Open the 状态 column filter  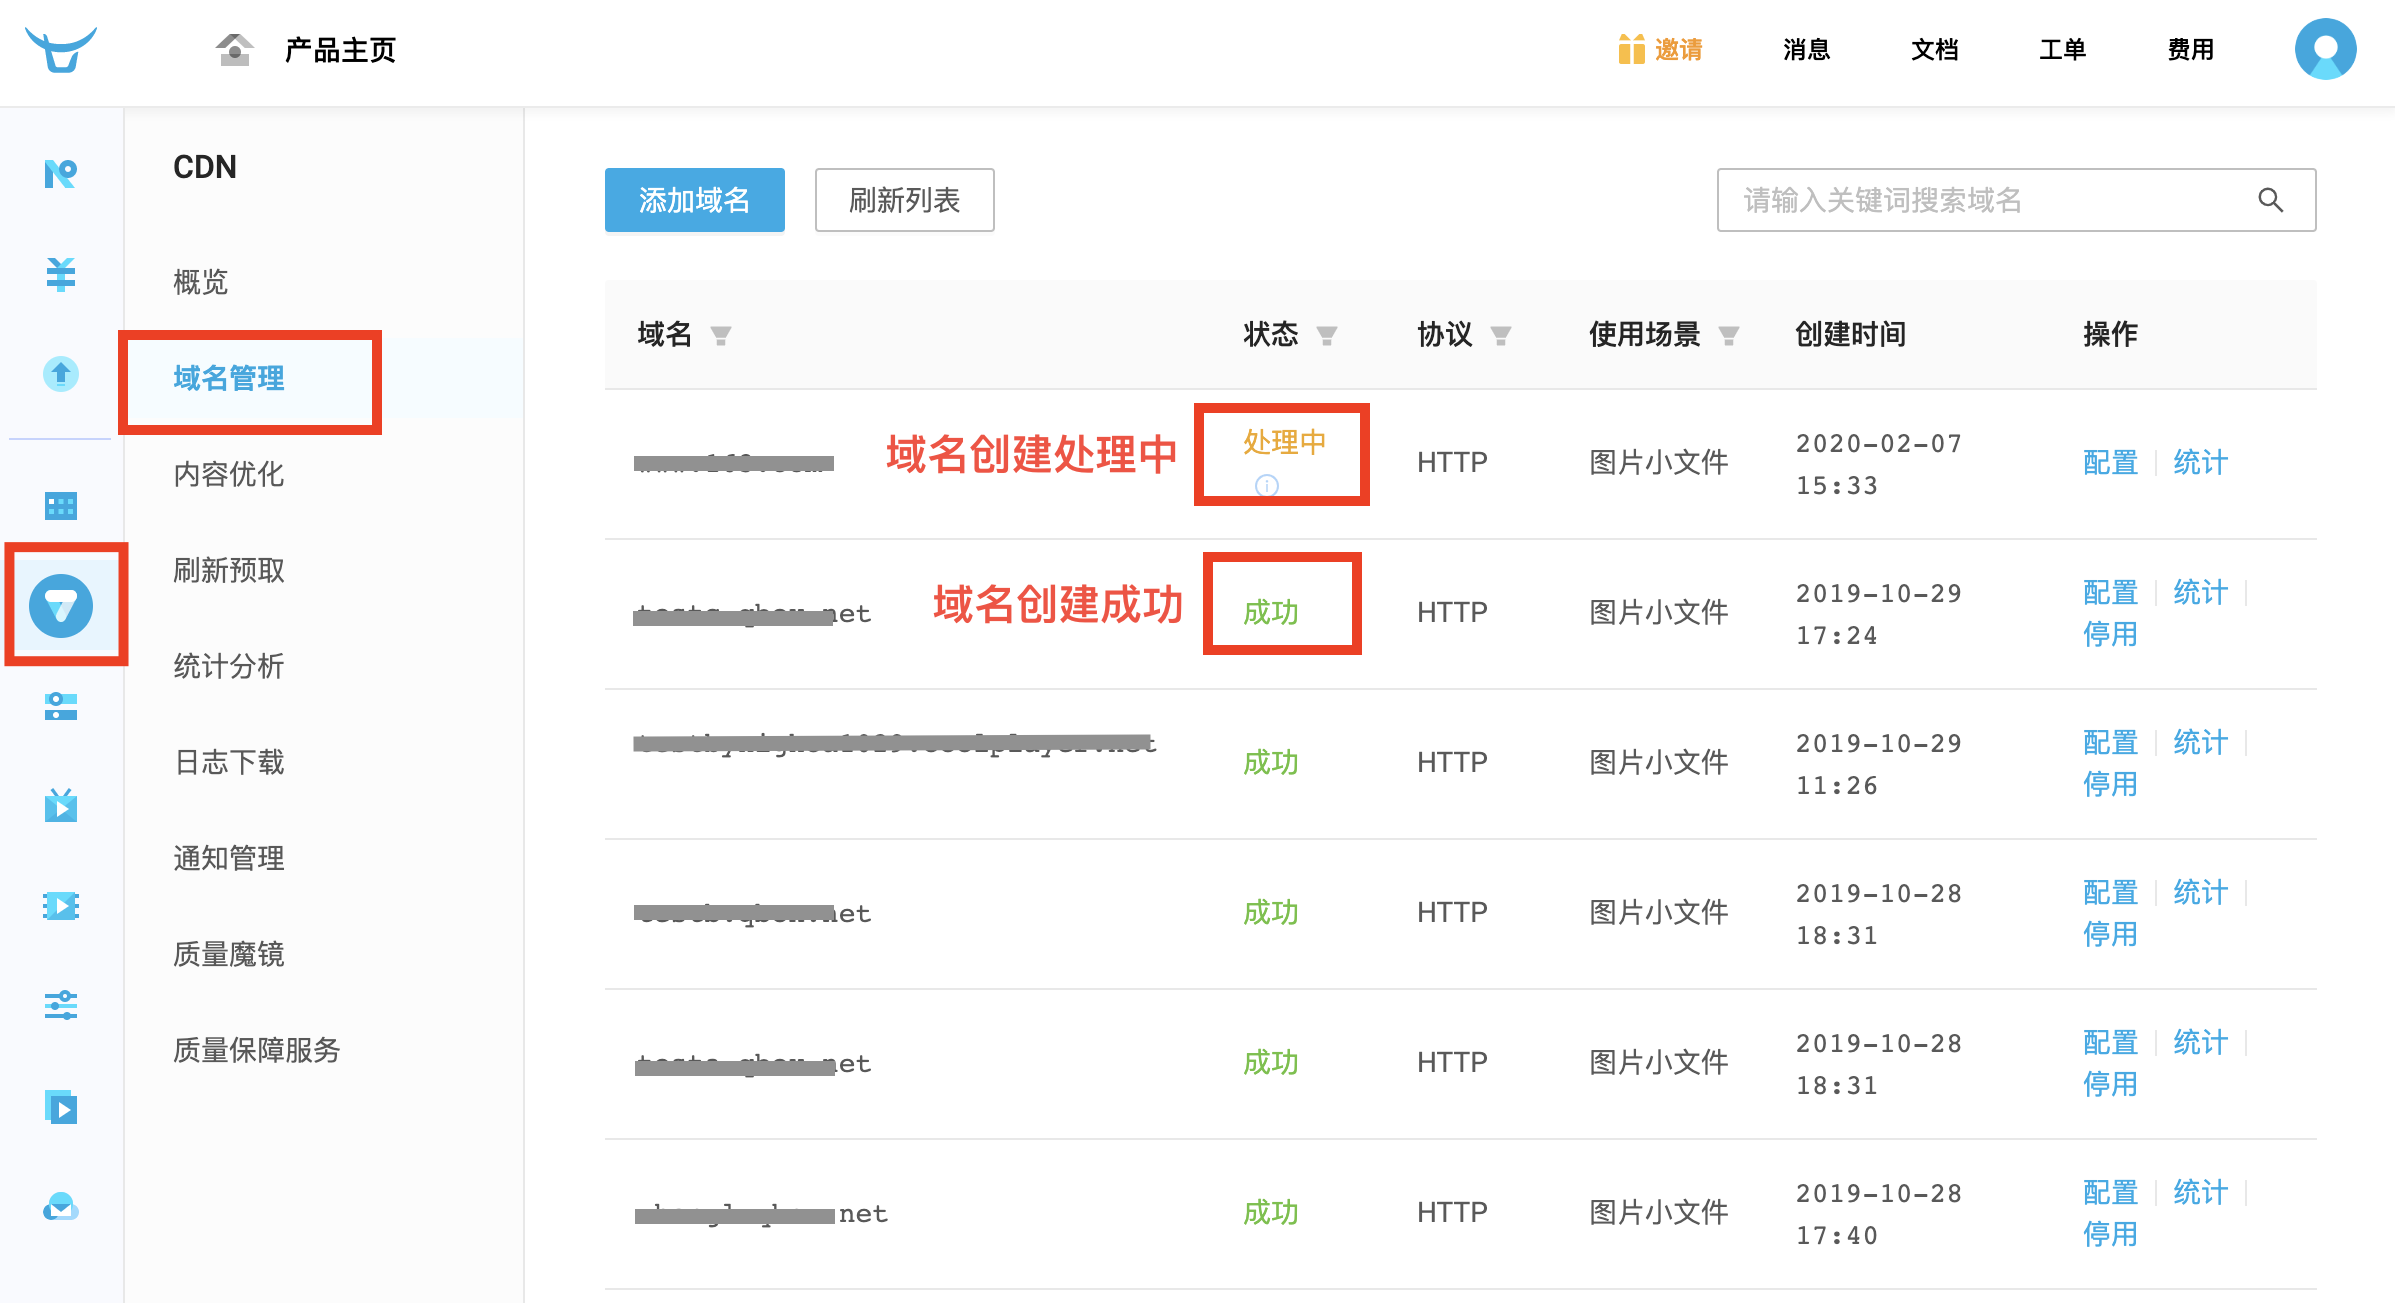point(1328,336)
